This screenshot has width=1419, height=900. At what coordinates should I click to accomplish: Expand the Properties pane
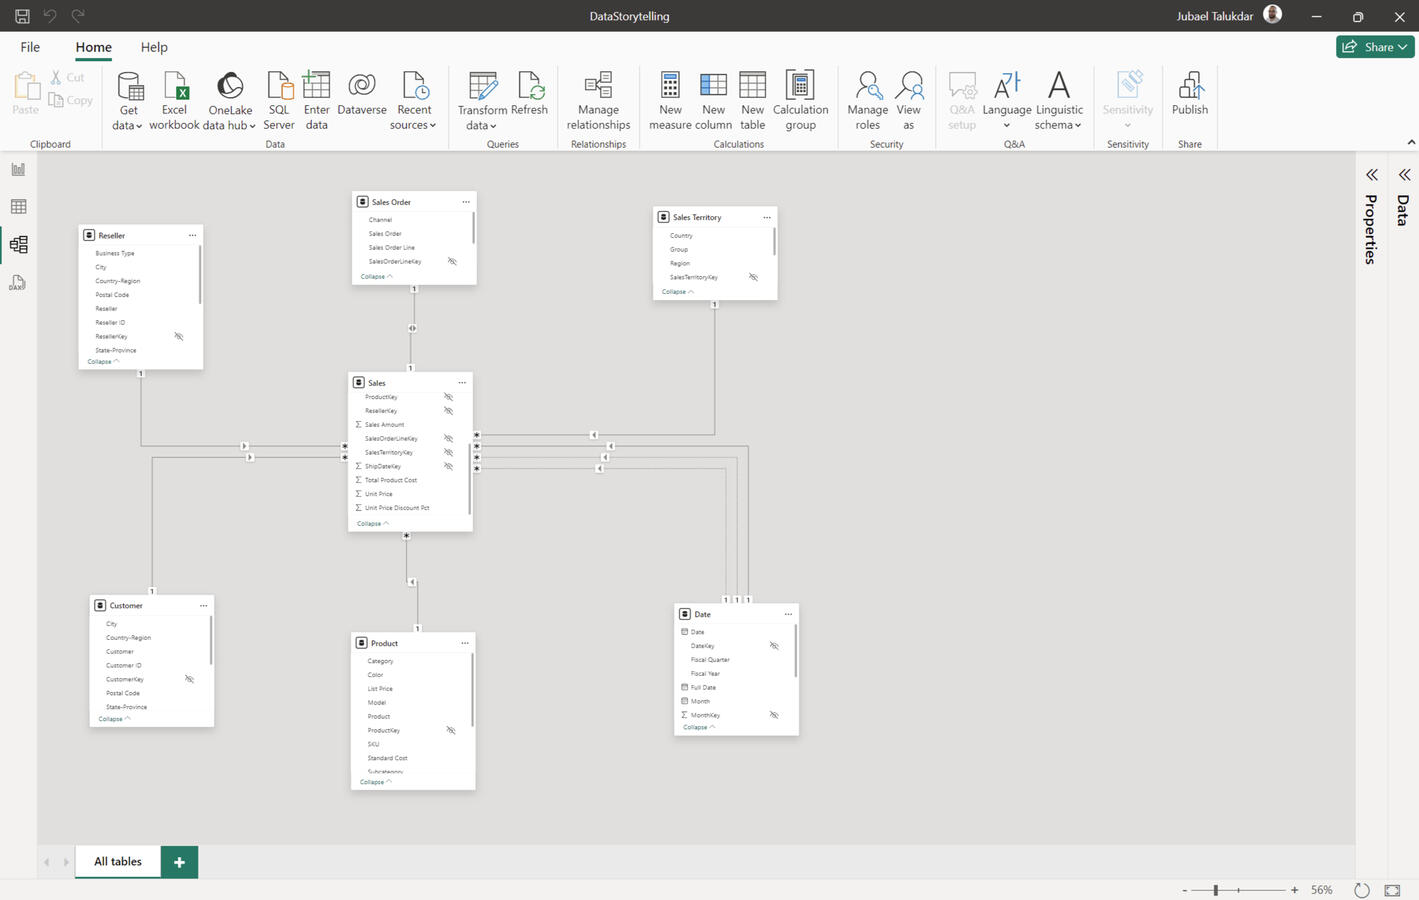(1371, 174)
